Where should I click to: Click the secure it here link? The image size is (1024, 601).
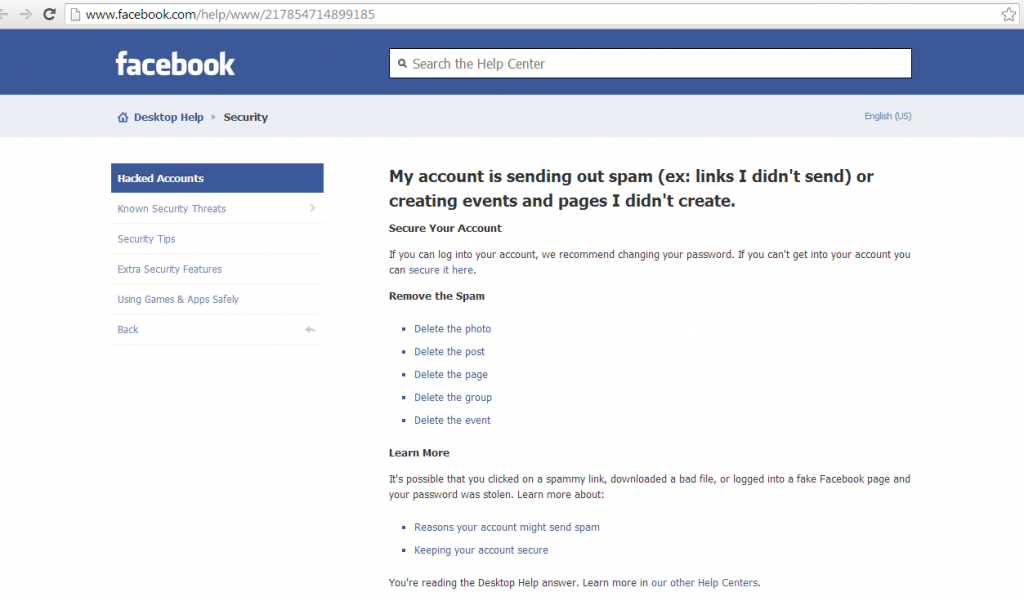441,270
